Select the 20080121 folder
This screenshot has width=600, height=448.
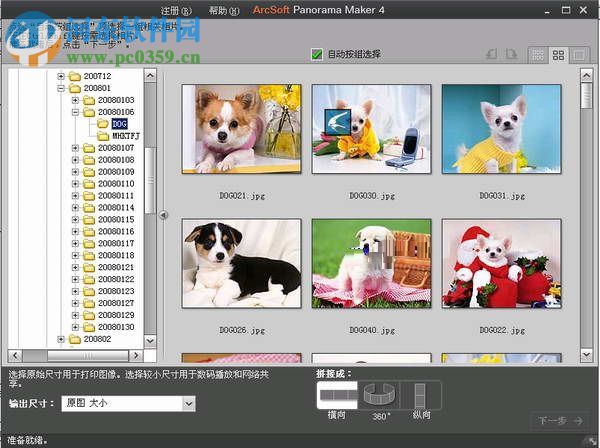pos(116,267)
